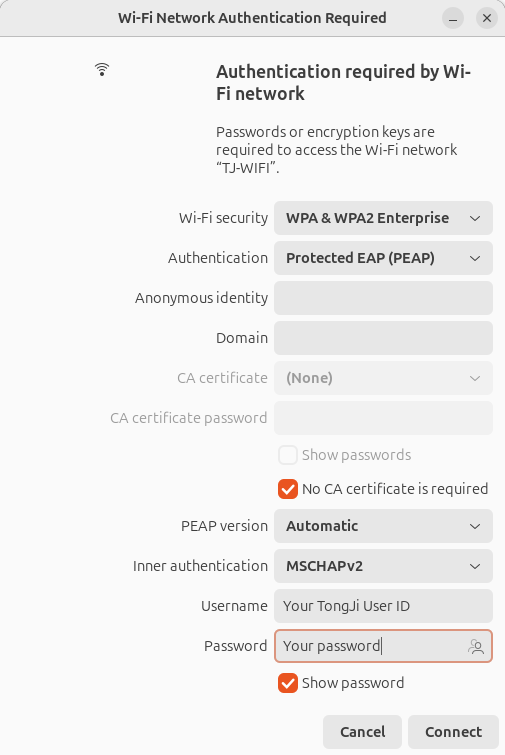Open the CA certificate (None) chooser
The width and height of the screenshot is (505, 755).
[x=383, y=378]
